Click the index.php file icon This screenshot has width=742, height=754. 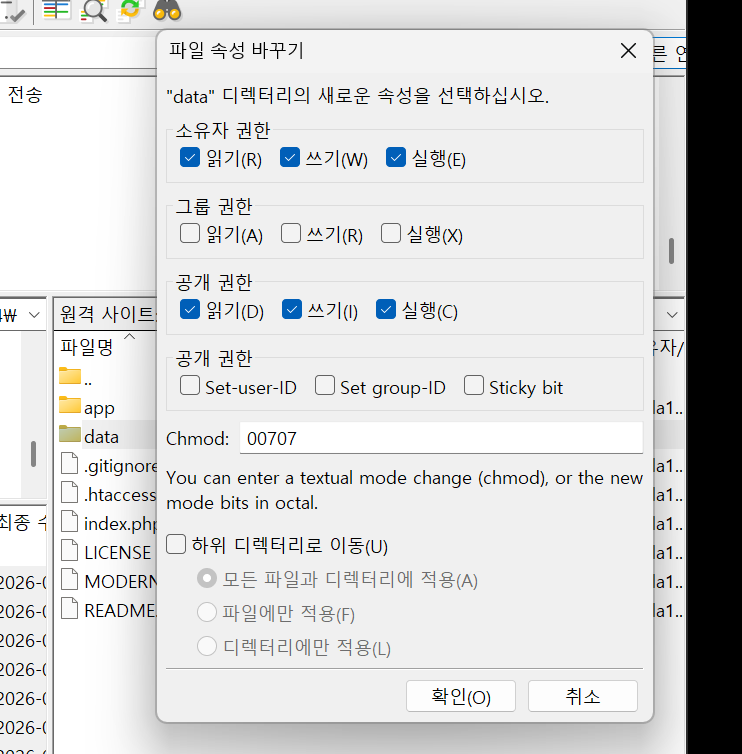click(x=70, y=521)
